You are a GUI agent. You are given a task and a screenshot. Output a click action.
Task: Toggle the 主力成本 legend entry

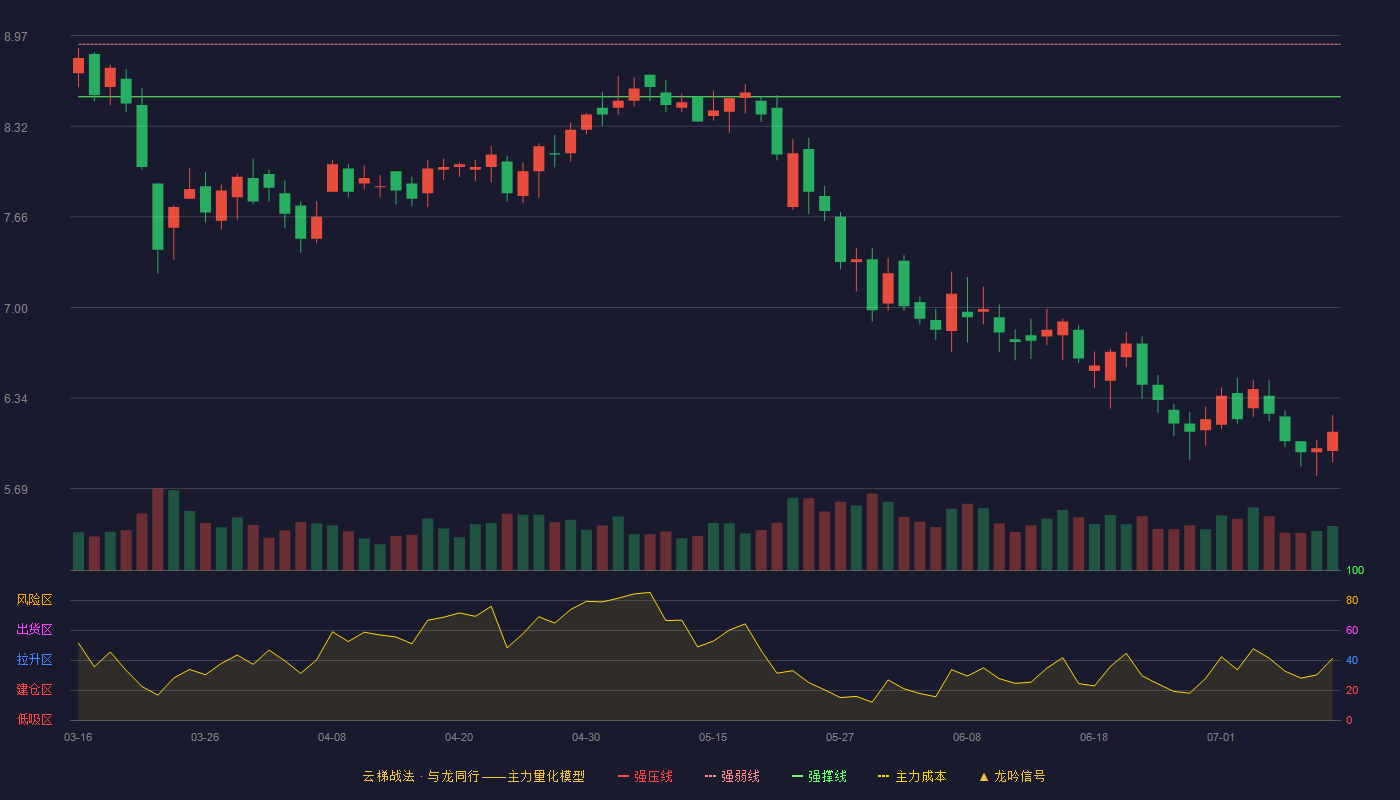pos(912,776)
